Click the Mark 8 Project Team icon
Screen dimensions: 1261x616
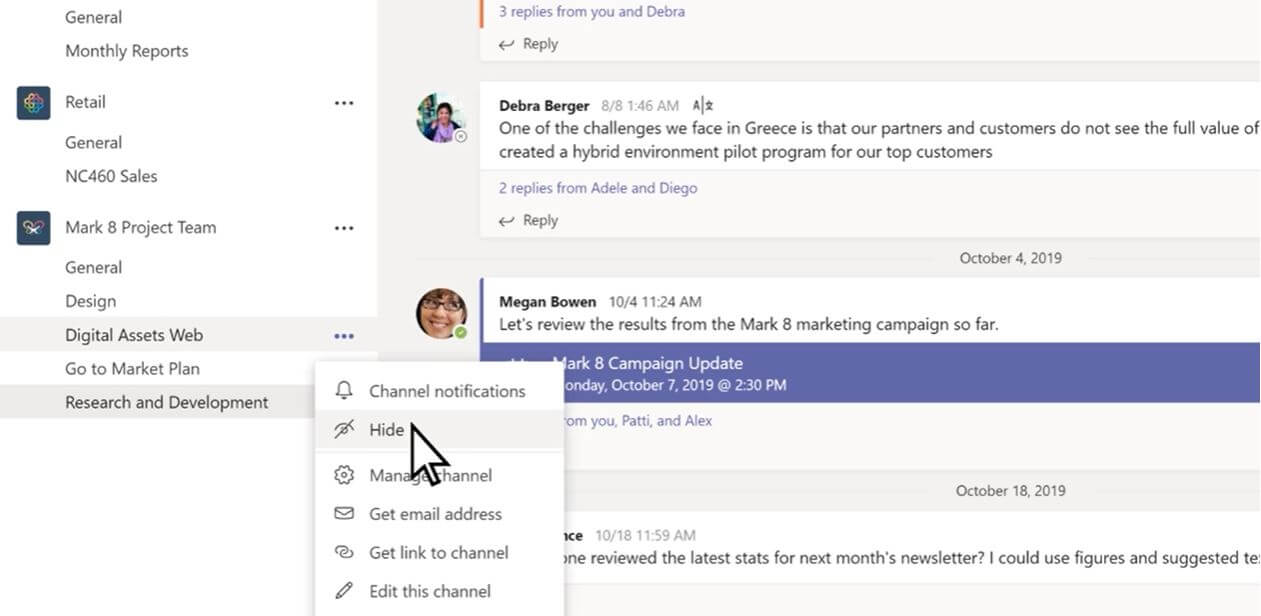click(33, 228)
